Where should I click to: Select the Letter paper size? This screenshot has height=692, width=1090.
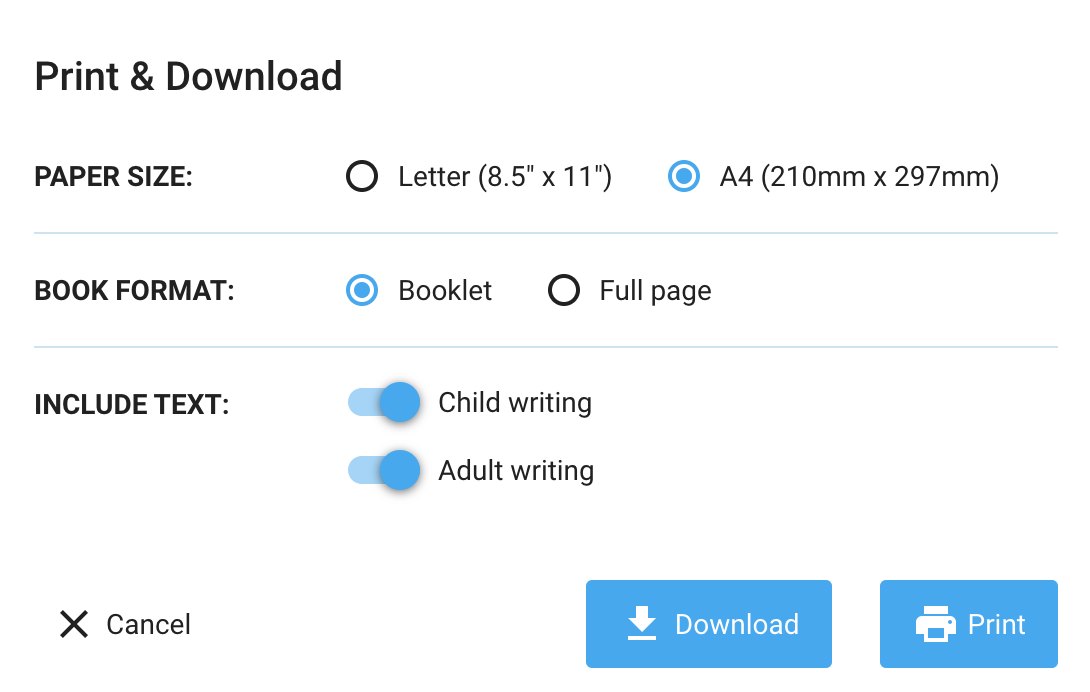[x=361, y=176]
